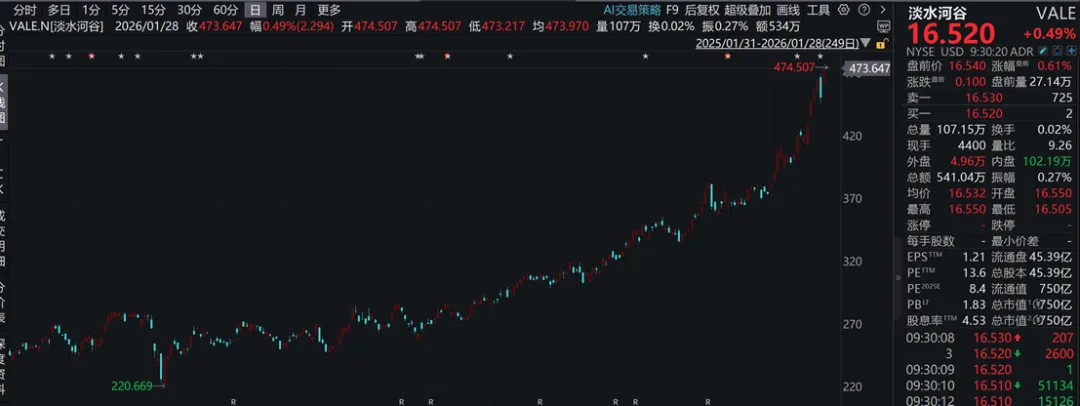Click the blue plus icon beside ADR
1080x406 pixels.
coord(1072,51)
